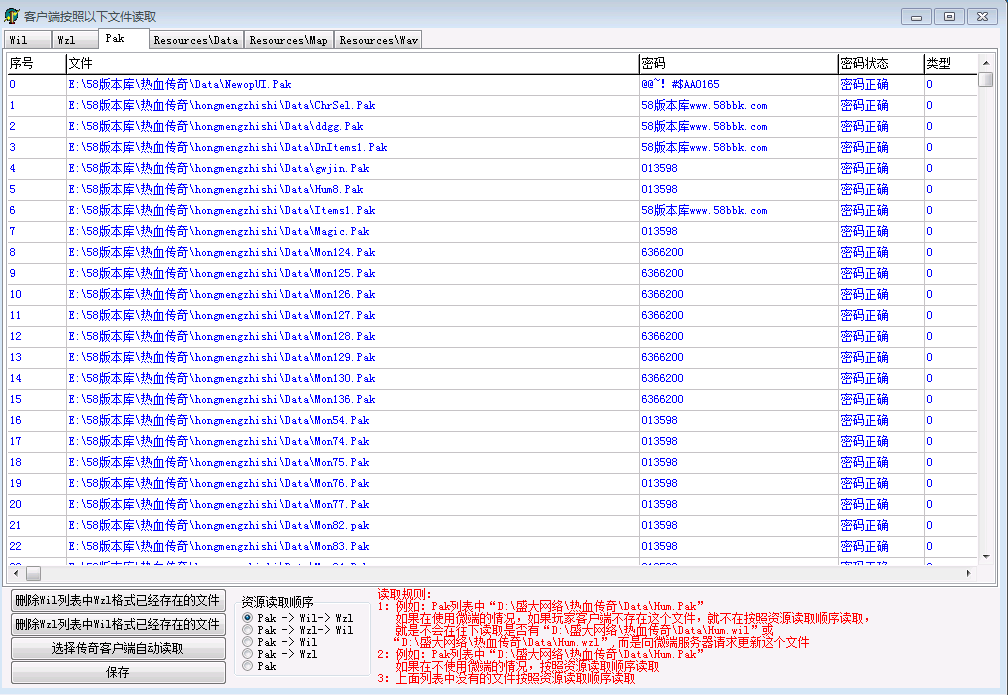This screenshot has height=695, width=1008.
Task: Switch to the Resources\Wav tab
Action: coord(378,40)
